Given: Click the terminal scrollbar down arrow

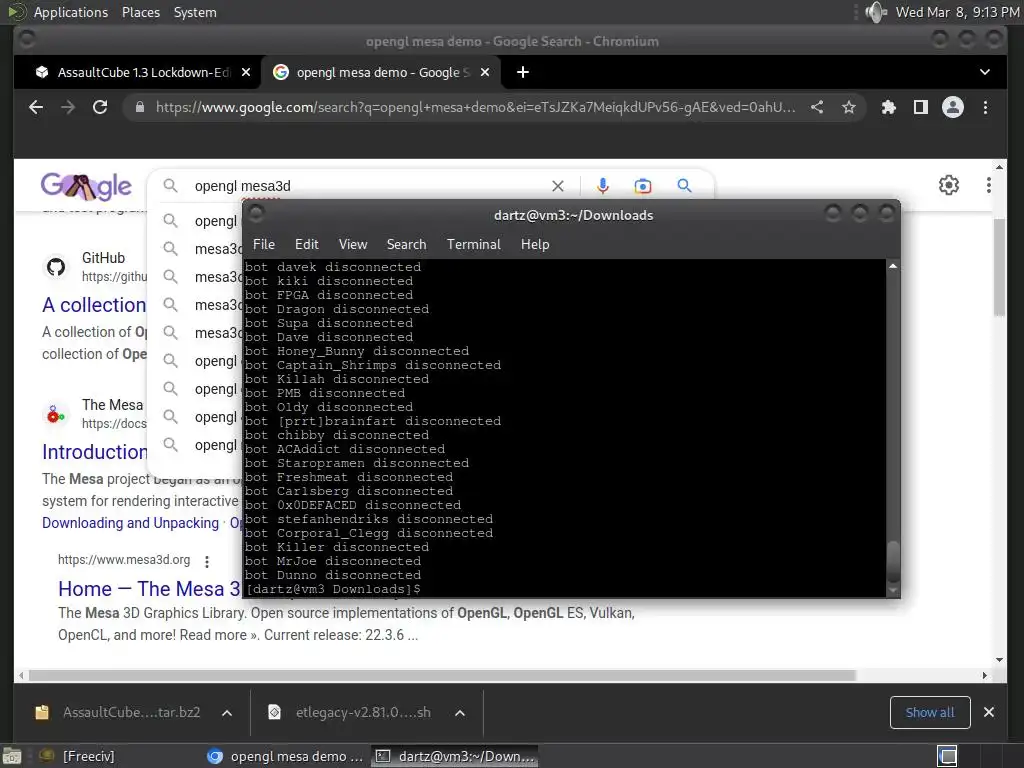Looking at the screenshot, I should (x=893, y=590).
